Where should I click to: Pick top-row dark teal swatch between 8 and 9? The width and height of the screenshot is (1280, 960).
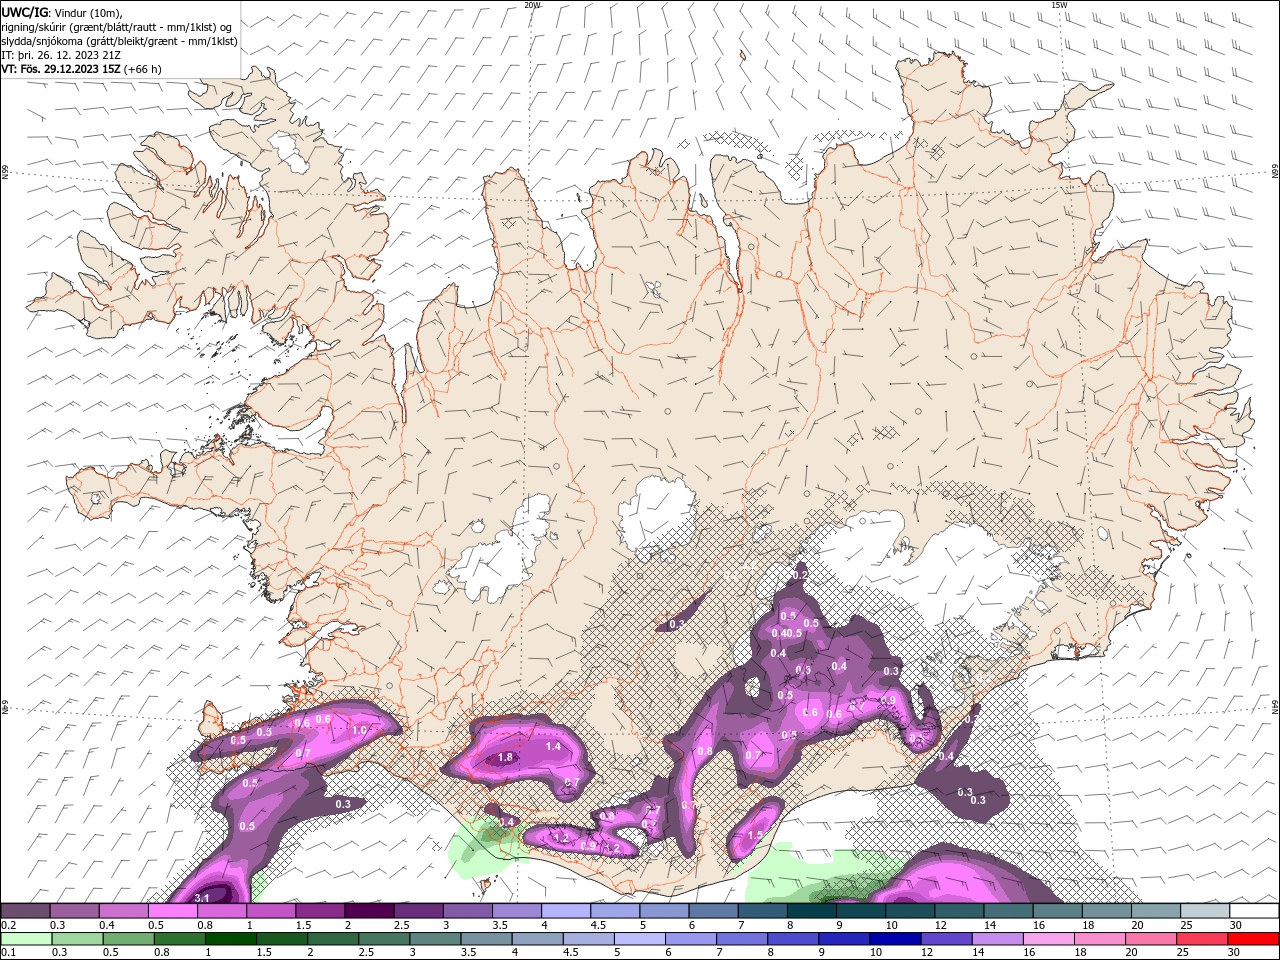(x=812, y=911)
